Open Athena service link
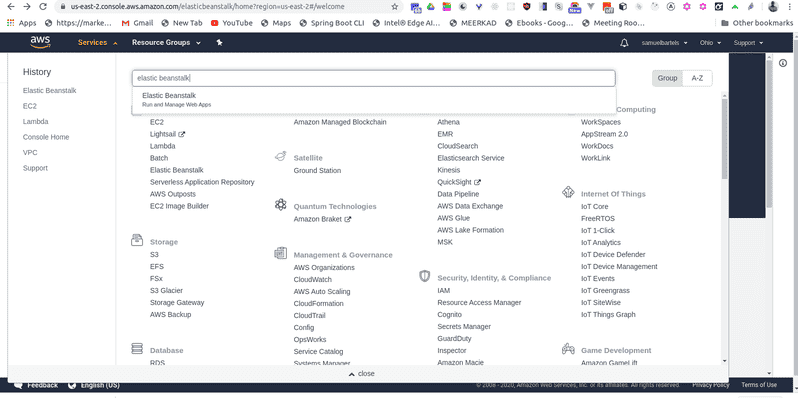Screen dimensions: 798x398 (x=448, y=122)
